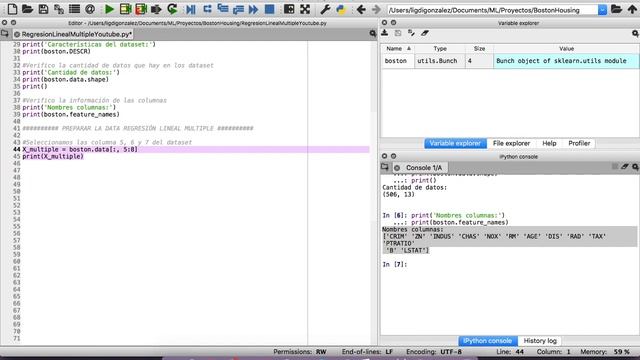Remove all variables eraser icon in Variable explorer
This screenshot has width=640, height=360.
[425, 33]
